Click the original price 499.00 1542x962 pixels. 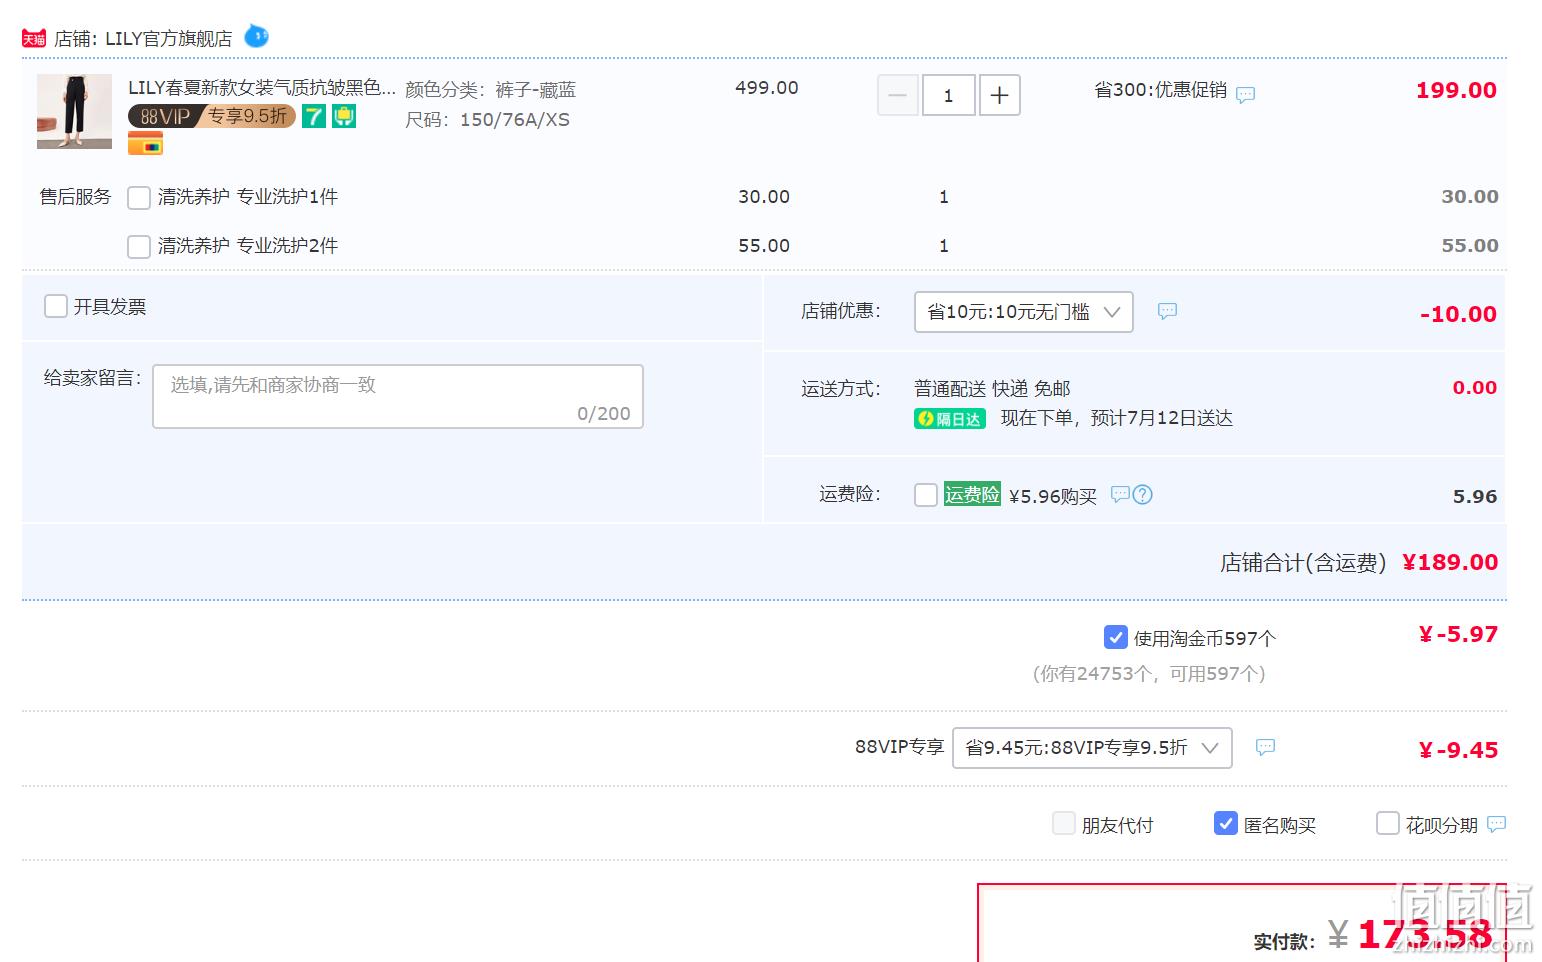767,88
